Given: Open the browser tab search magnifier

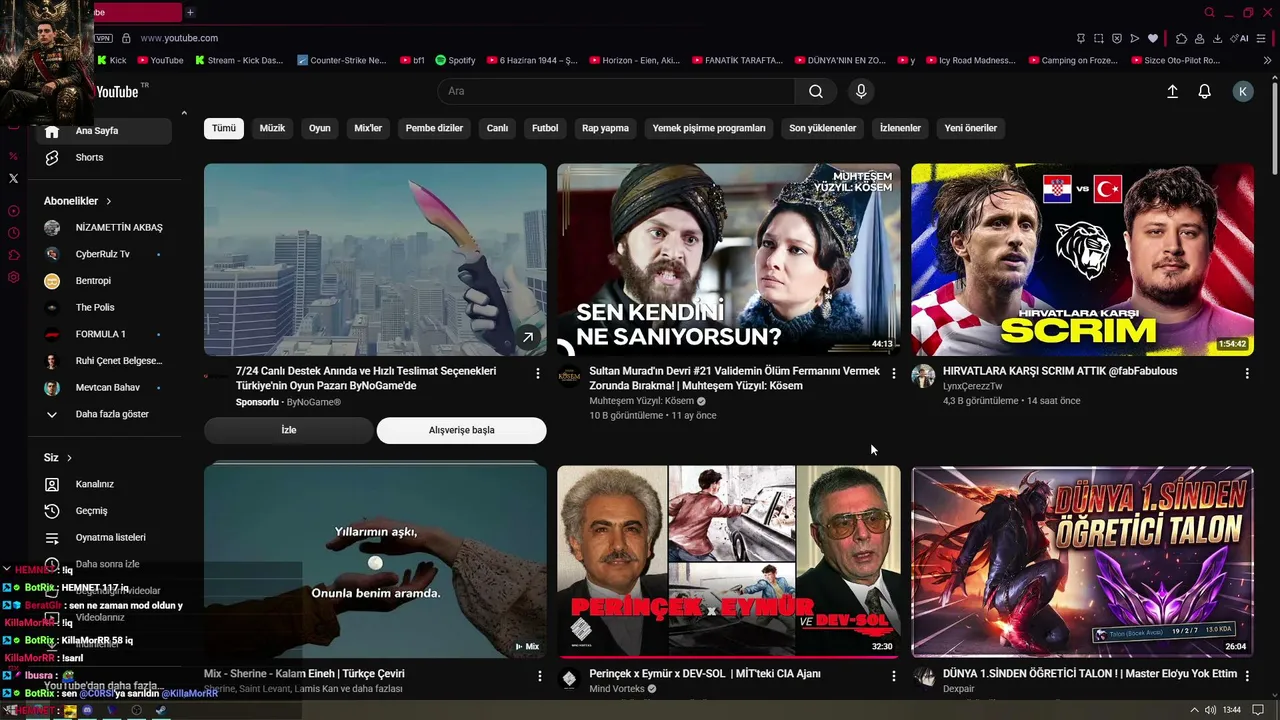Looking at the screenshot, I should tap(1209, 12).
